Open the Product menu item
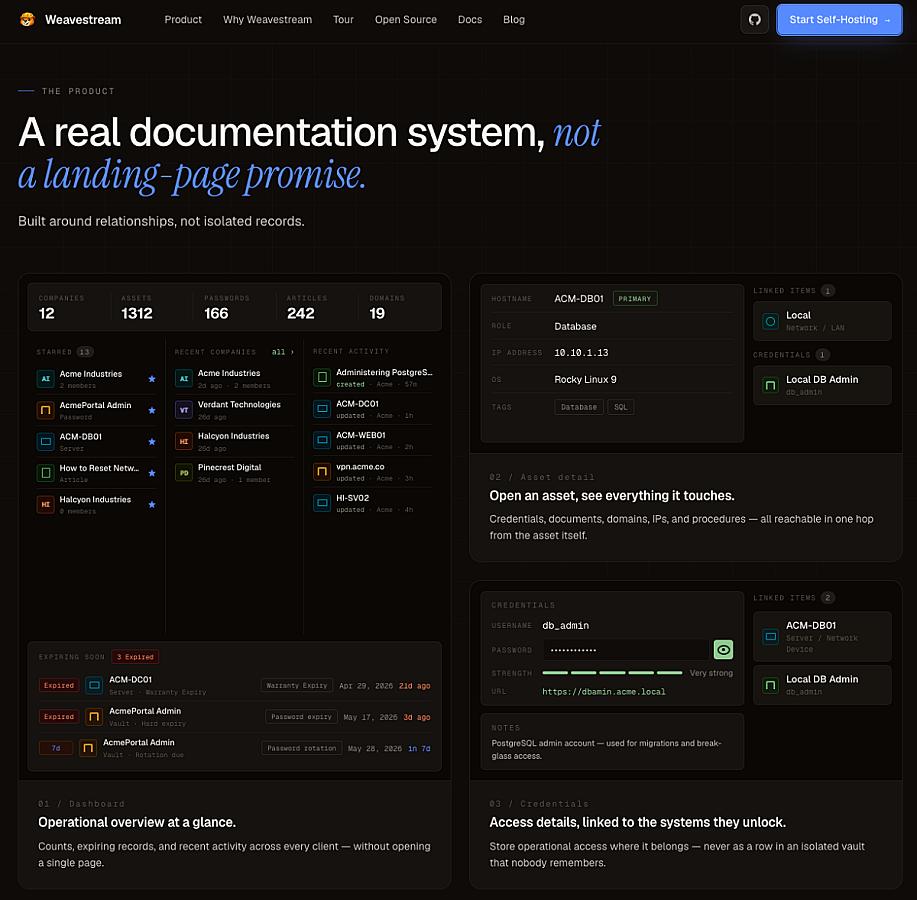This screenshot has height=900, width=917. tap(183, 19)
